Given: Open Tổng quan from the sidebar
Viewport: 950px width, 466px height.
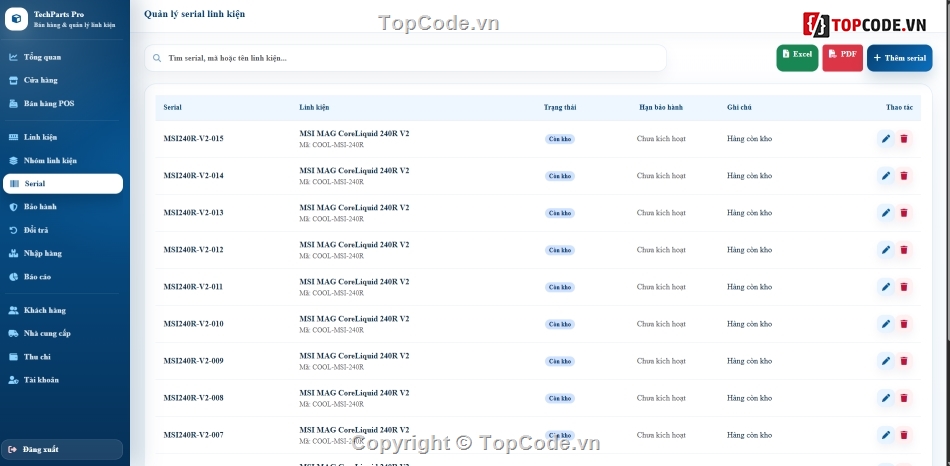Looking at the screenshot, I should coord(63,57).
